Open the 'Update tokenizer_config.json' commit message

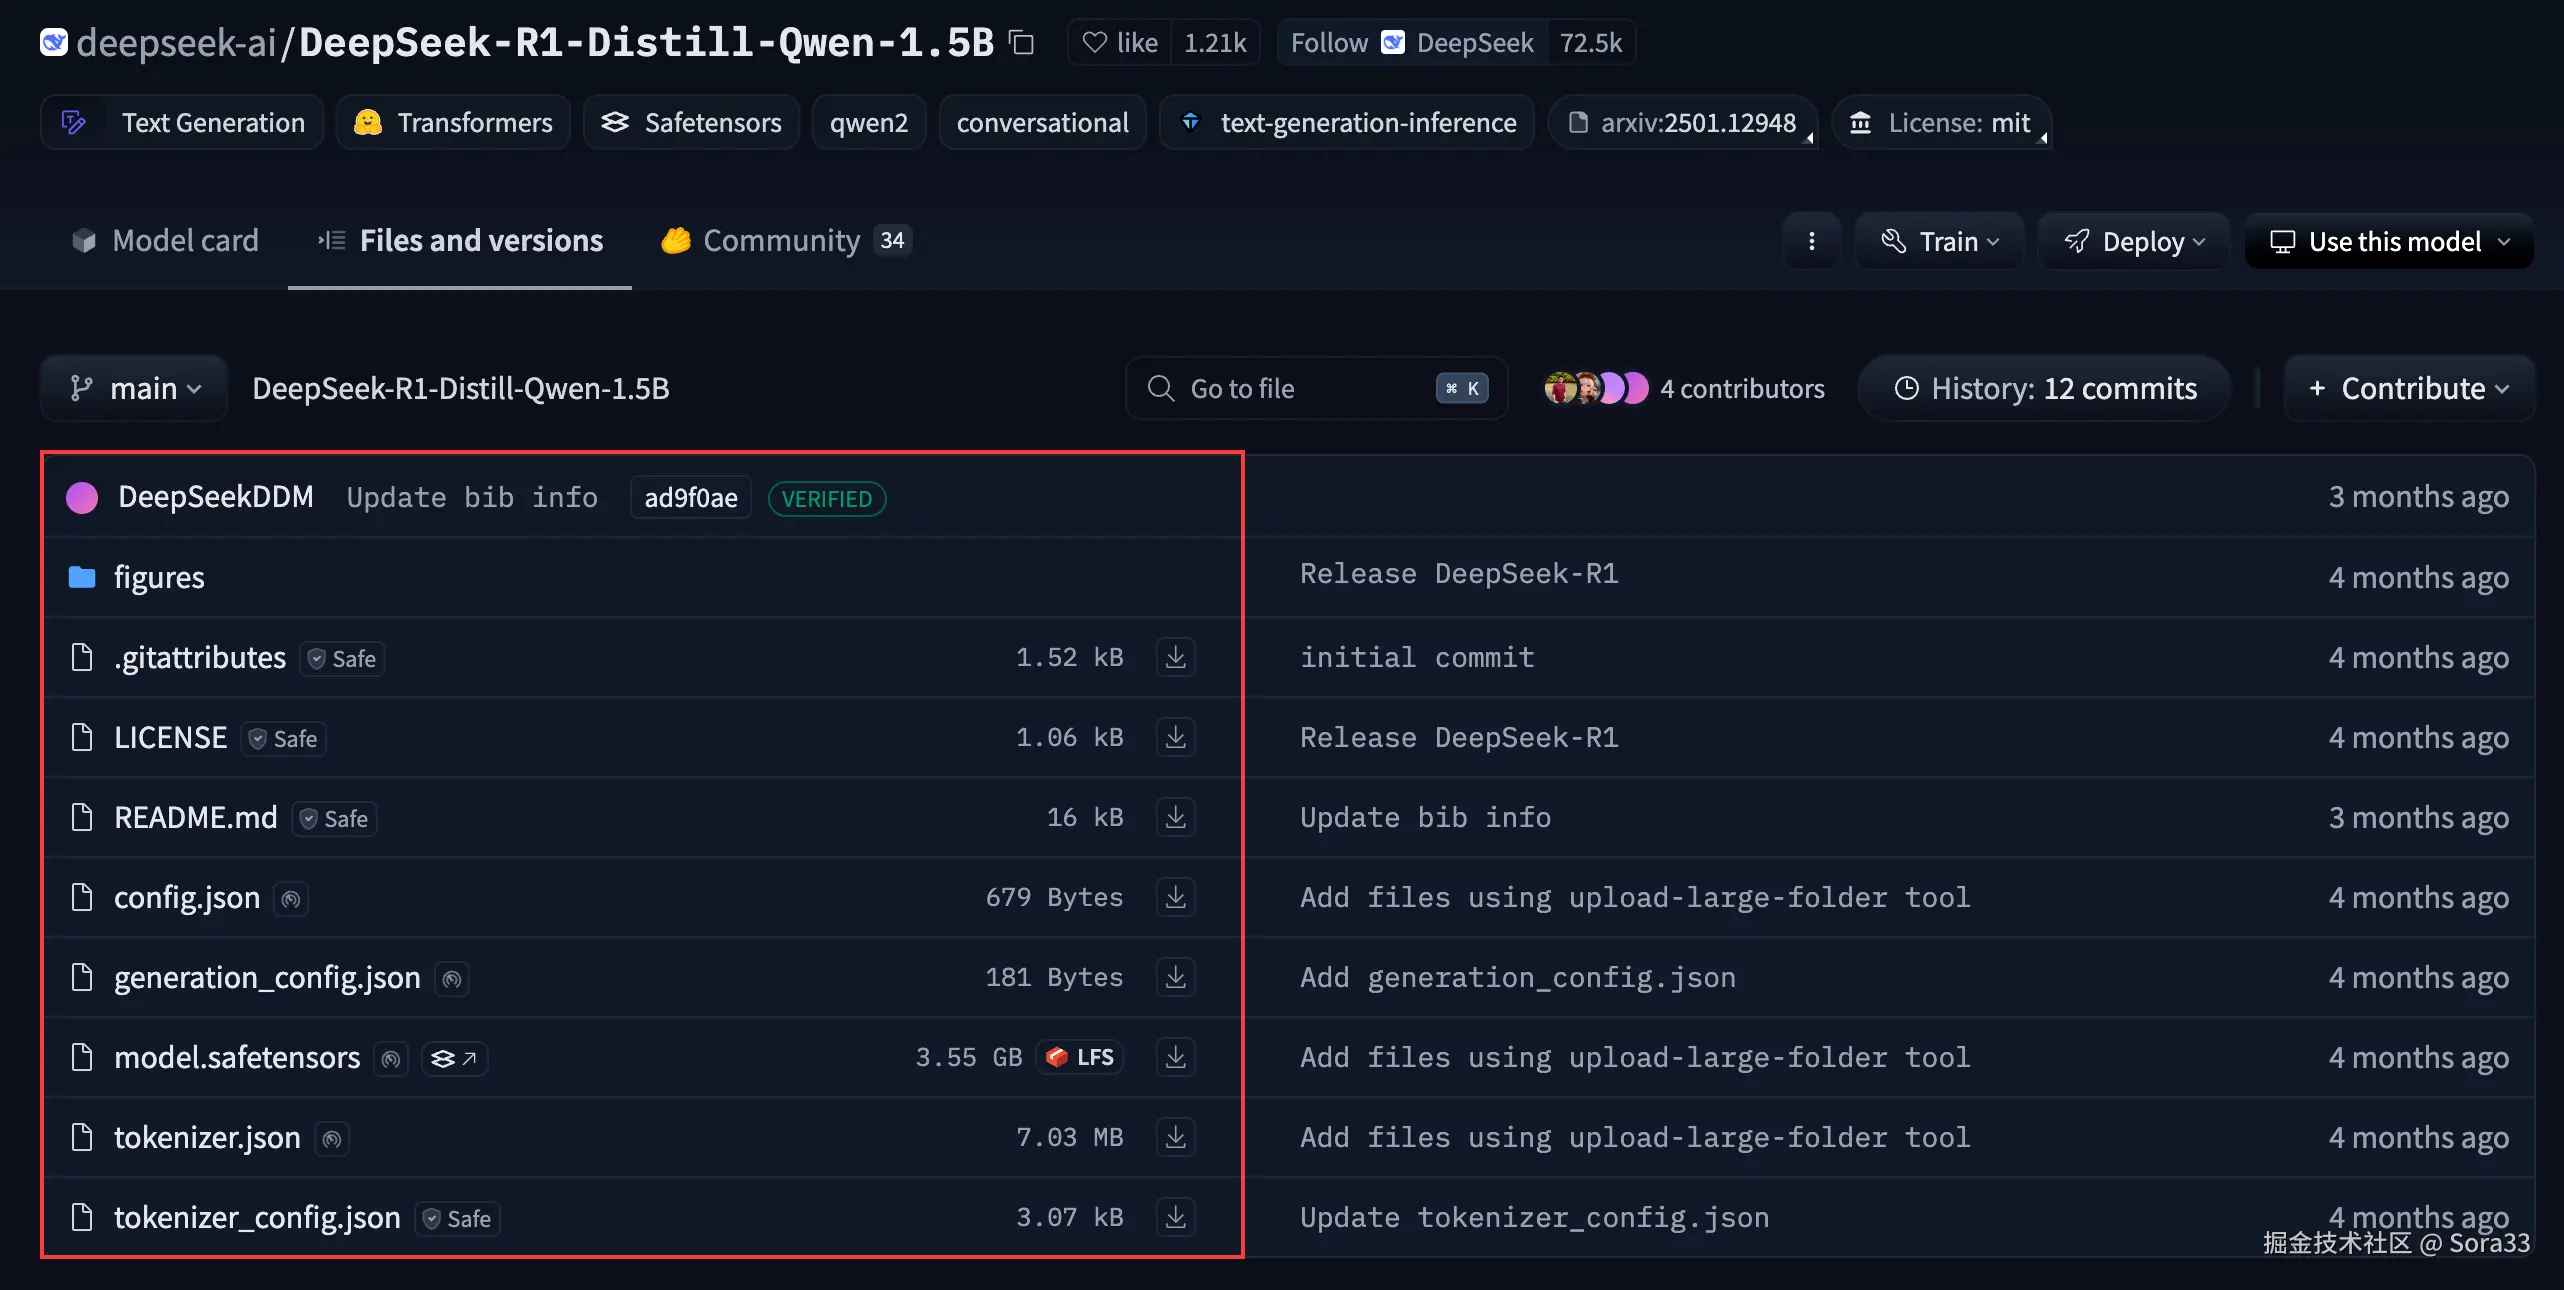tap(1535, 1217)
